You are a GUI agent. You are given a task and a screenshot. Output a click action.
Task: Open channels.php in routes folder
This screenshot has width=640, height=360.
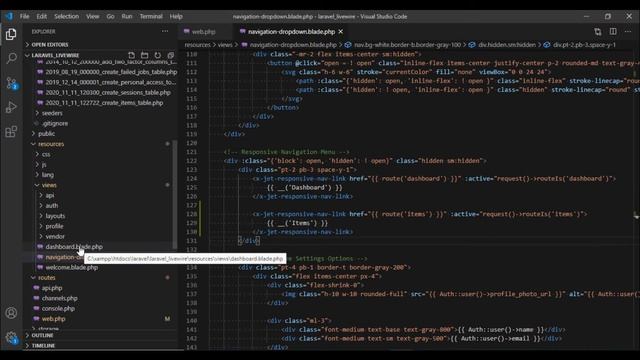(x=59, y=298)
